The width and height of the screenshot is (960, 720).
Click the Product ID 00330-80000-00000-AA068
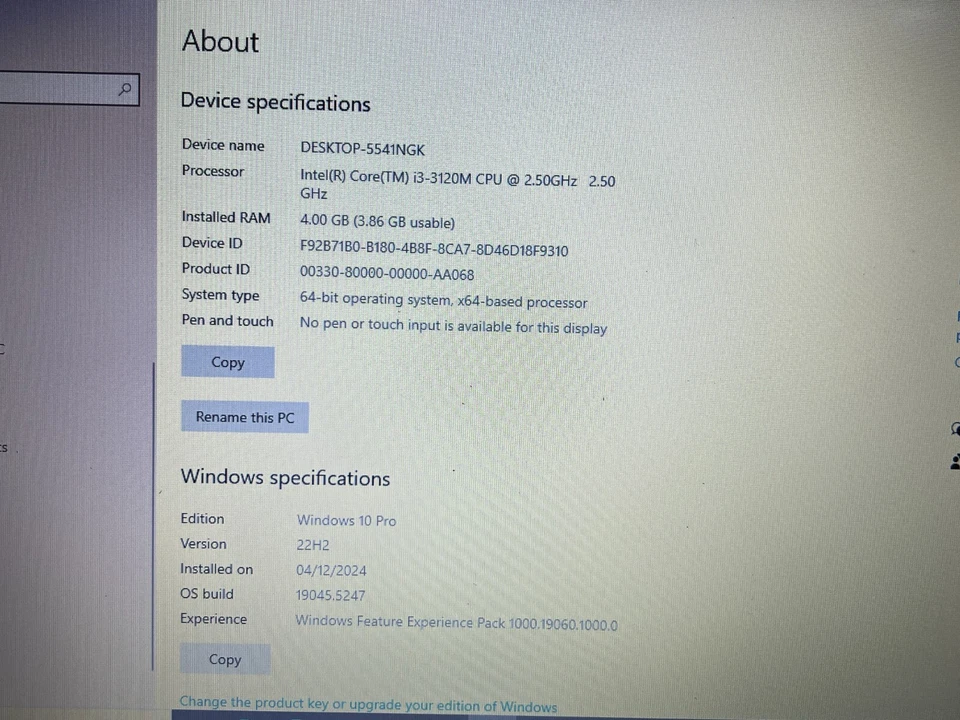coord(386,273)
